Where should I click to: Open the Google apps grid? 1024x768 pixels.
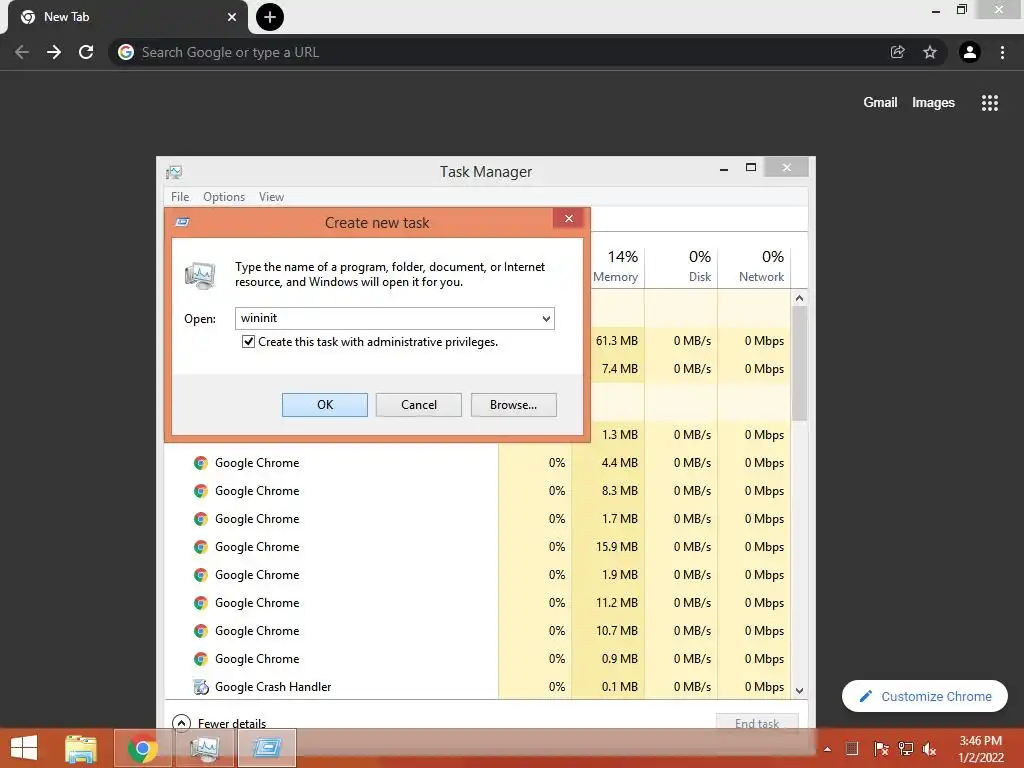pyautogui.click(x=990, y=103)
